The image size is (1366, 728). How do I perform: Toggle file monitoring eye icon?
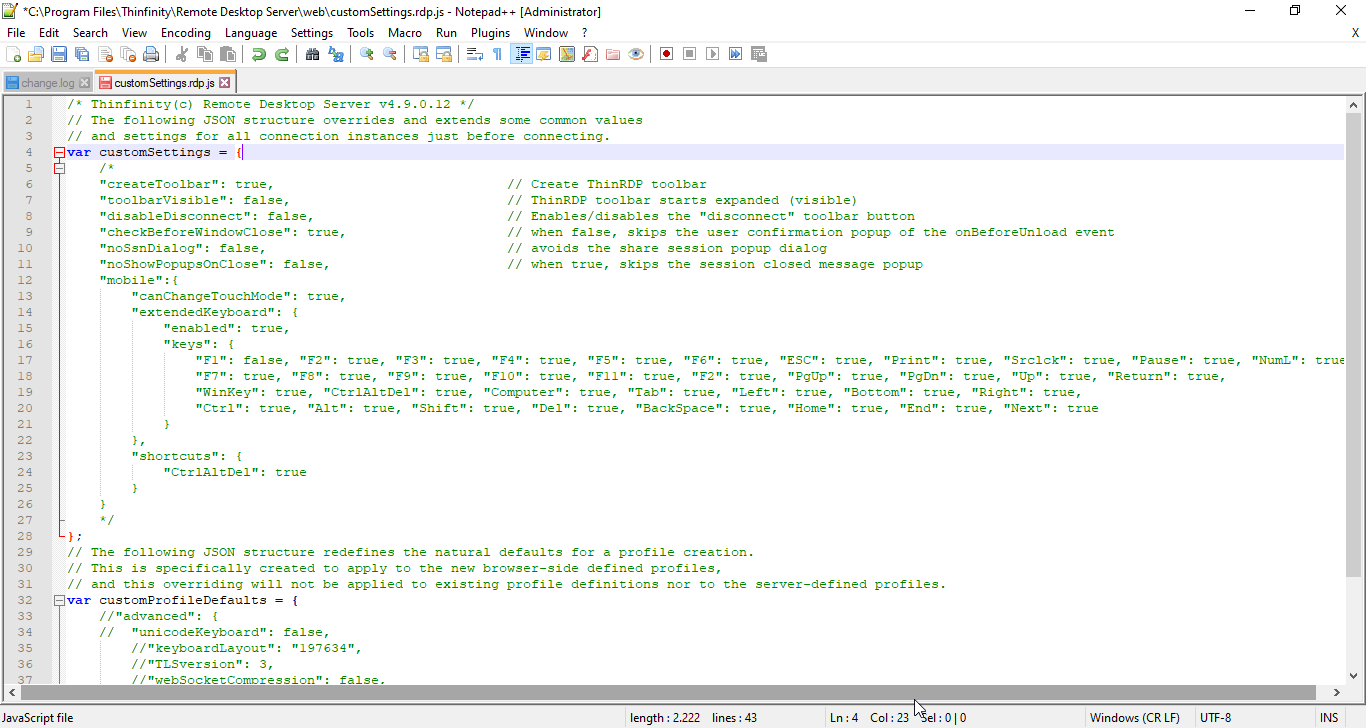[x=636, y=54]
